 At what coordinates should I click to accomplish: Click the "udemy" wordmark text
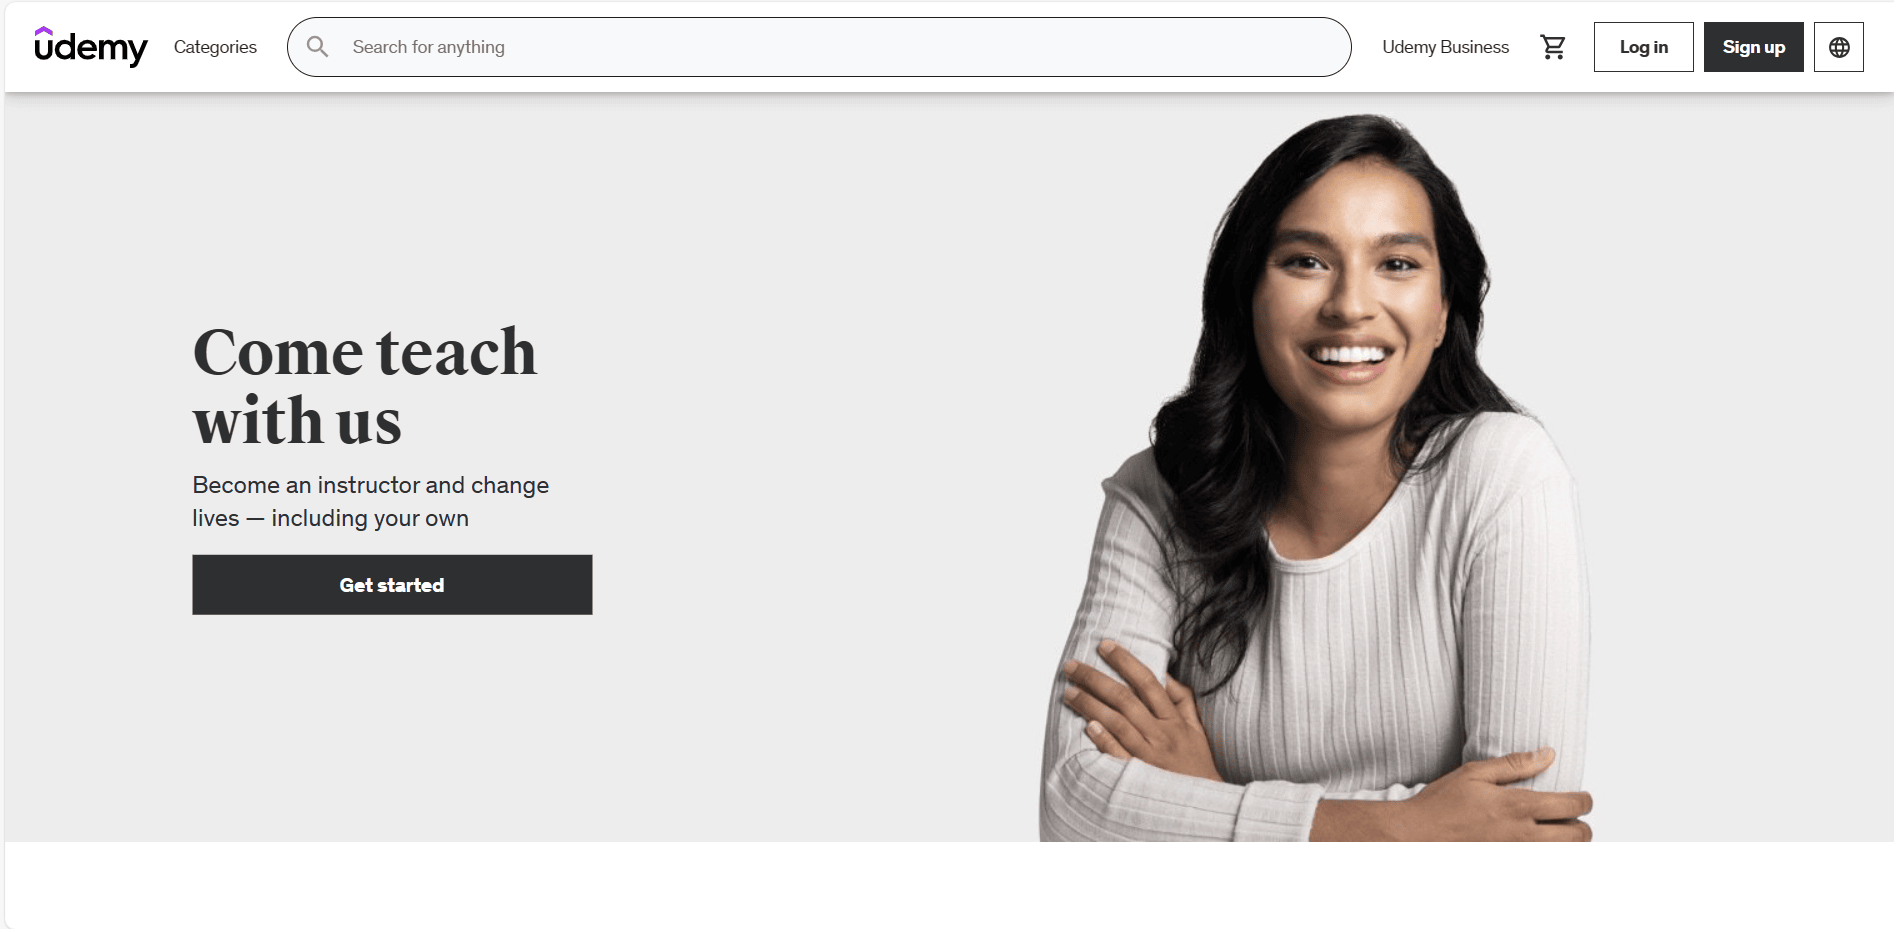coord(91,49)
